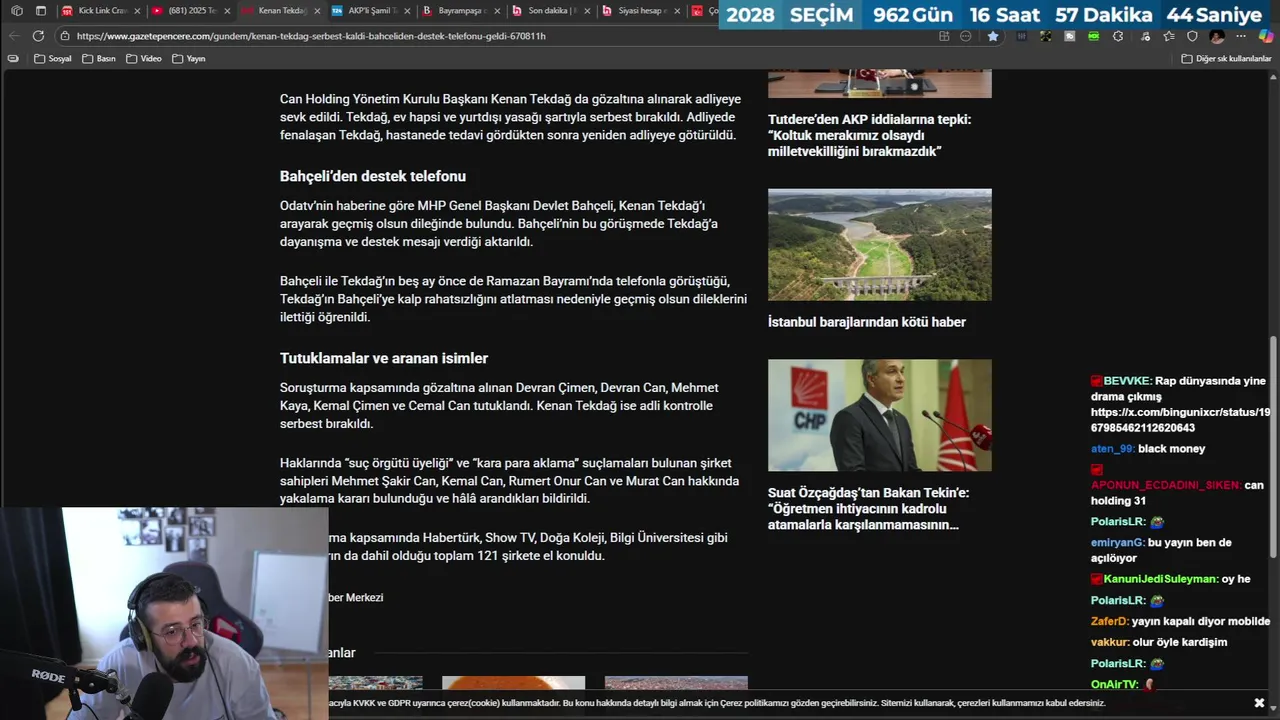Image resolution: width=1280 pixels, height=720 pixels.
Task: Open the apps icon in address bar
Action: pos(944,36)
